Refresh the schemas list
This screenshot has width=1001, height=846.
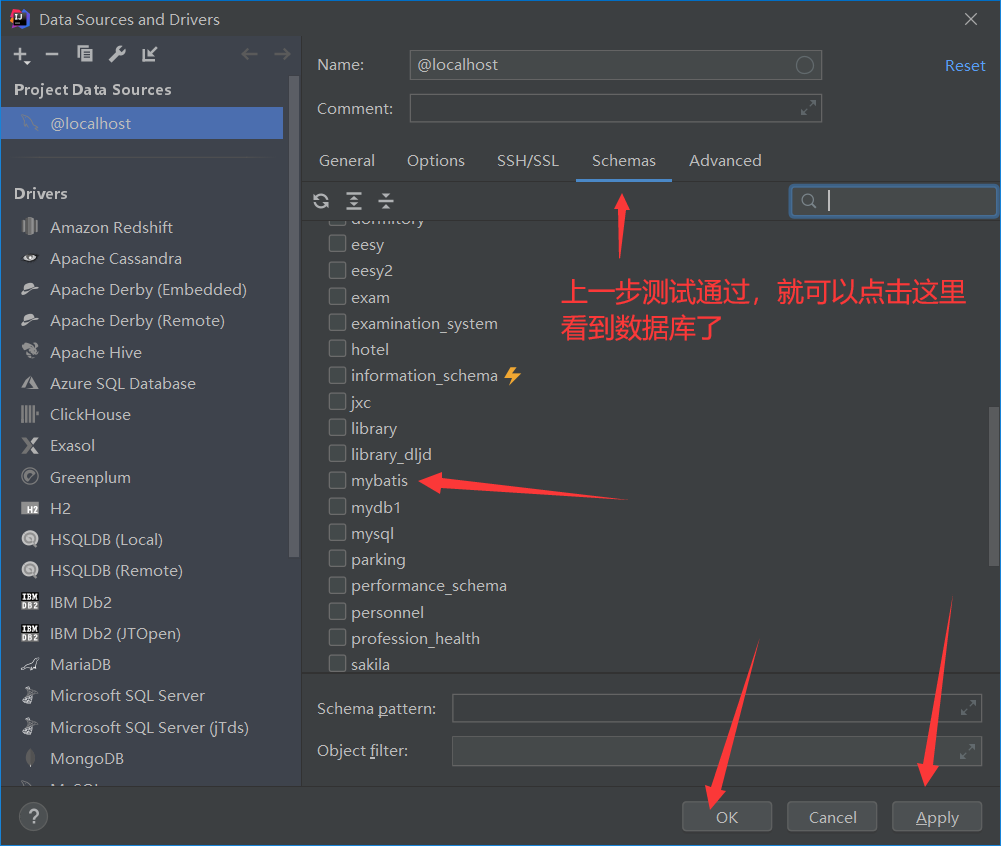[321, 201]
